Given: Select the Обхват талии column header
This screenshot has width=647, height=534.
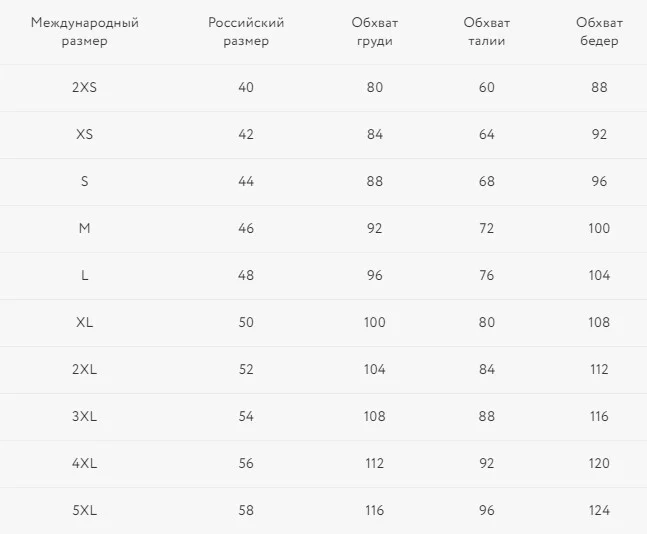Looking at the screenshot, I should (486, 31).
